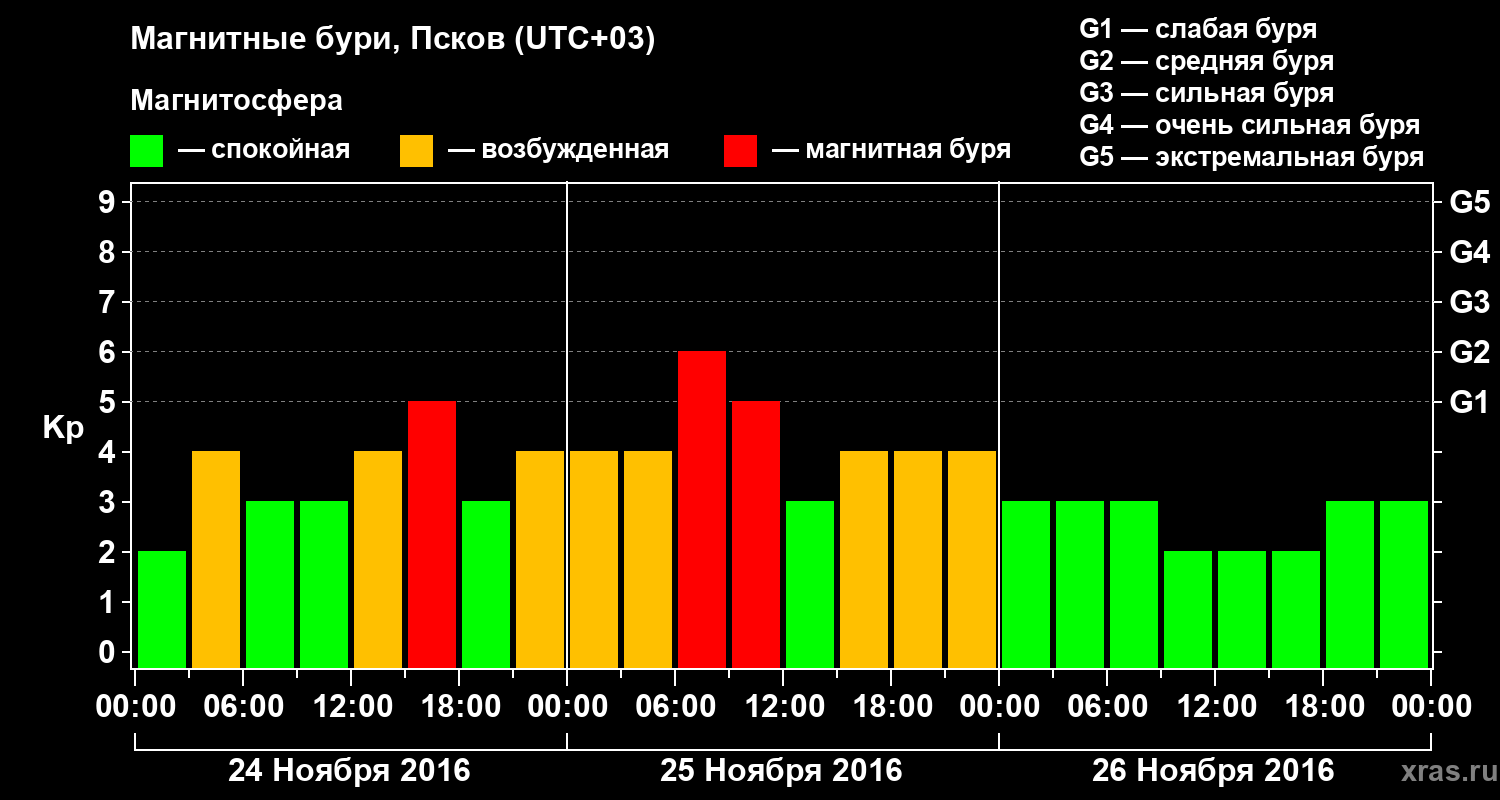The image size is (1500, 800).
Task: Click the Kp axis label
Action: 63,429
